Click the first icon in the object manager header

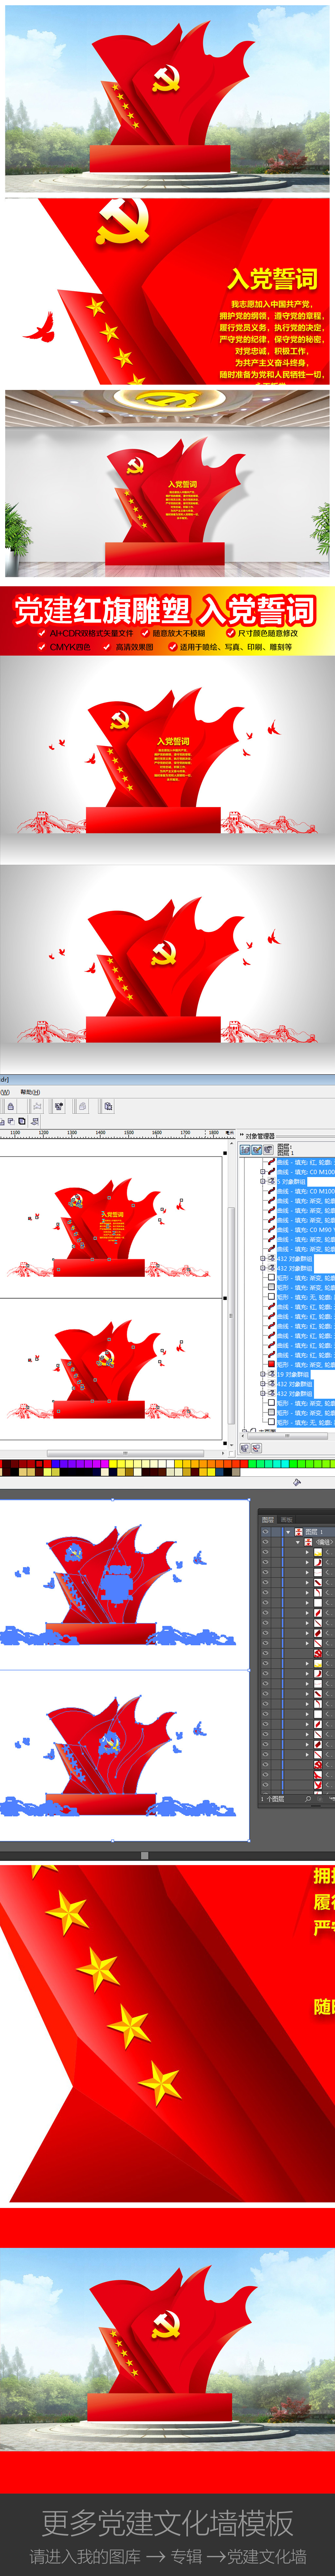245,1150
